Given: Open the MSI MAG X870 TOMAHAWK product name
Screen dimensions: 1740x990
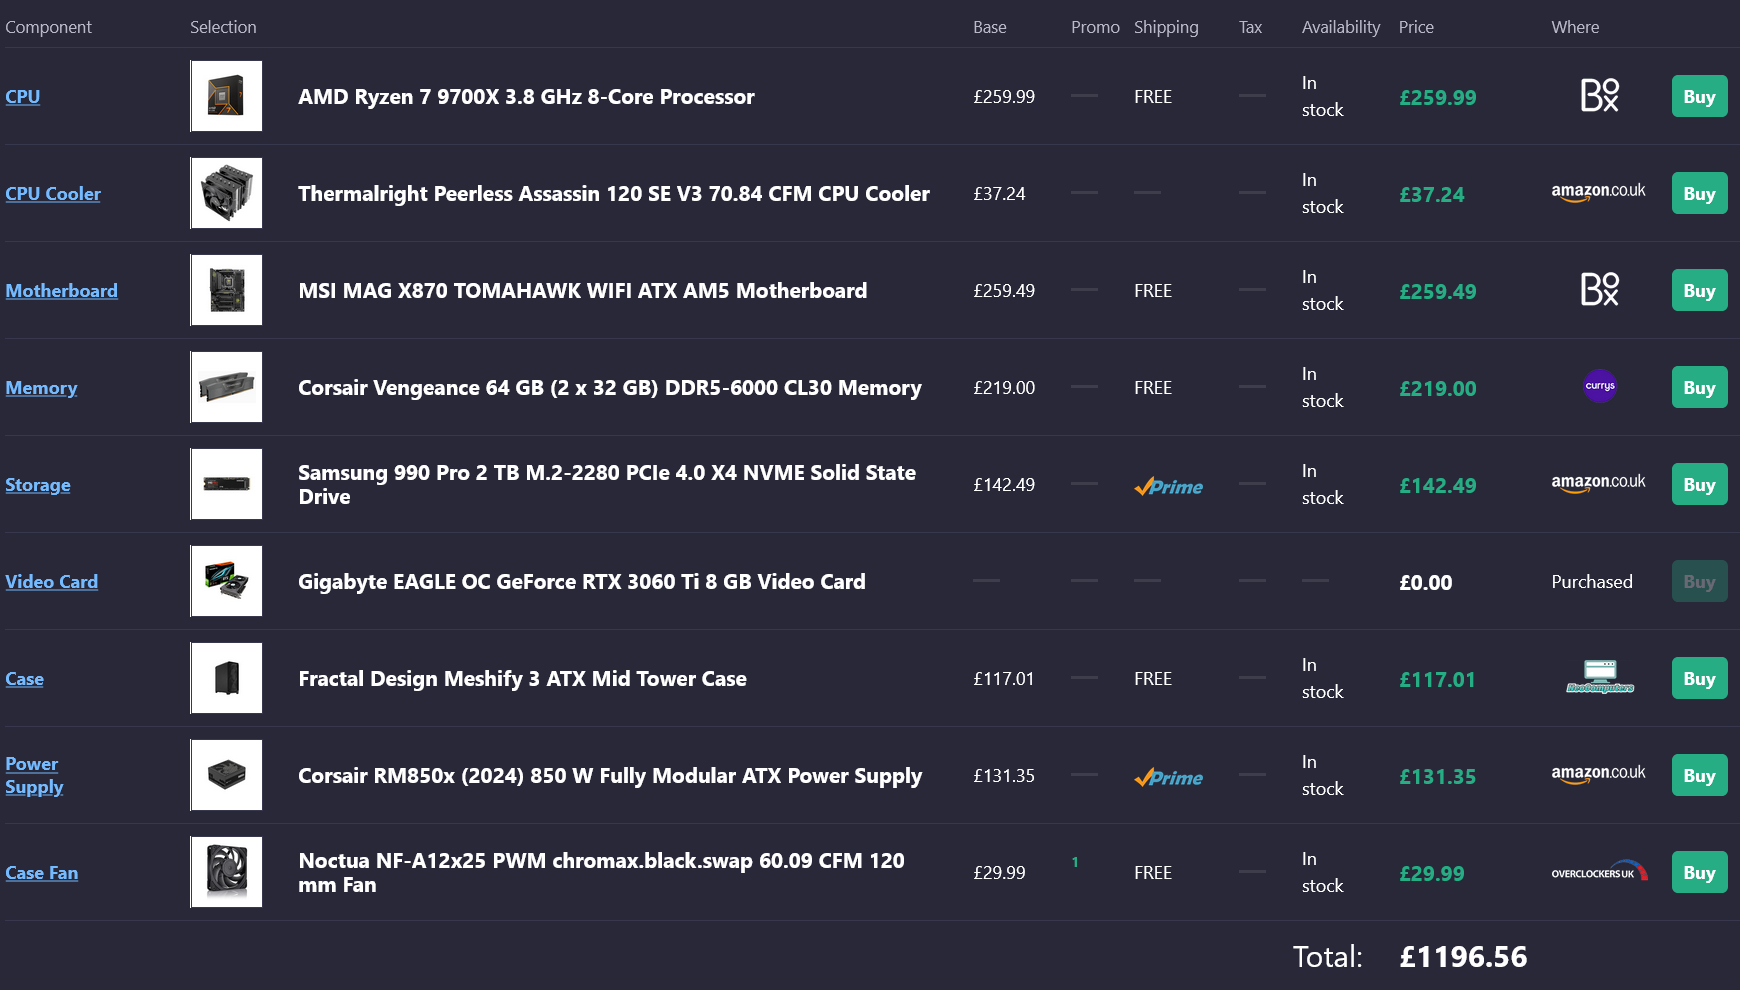Looking at the screenshot, I should [x=582, y=291].
